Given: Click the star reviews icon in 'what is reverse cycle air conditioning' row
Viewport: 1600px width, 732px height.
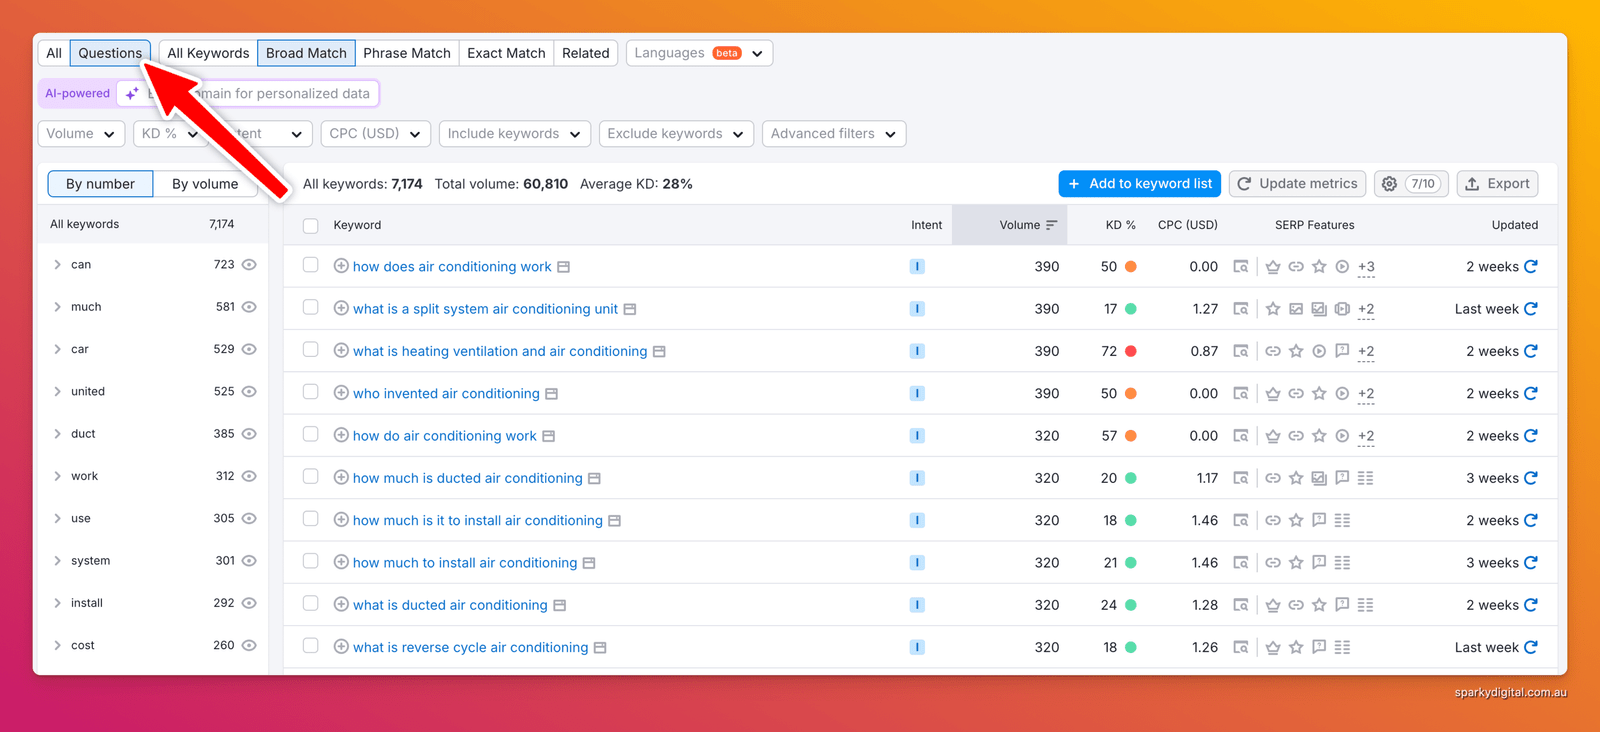Looking at the screenshot, I should [1296, 648].
